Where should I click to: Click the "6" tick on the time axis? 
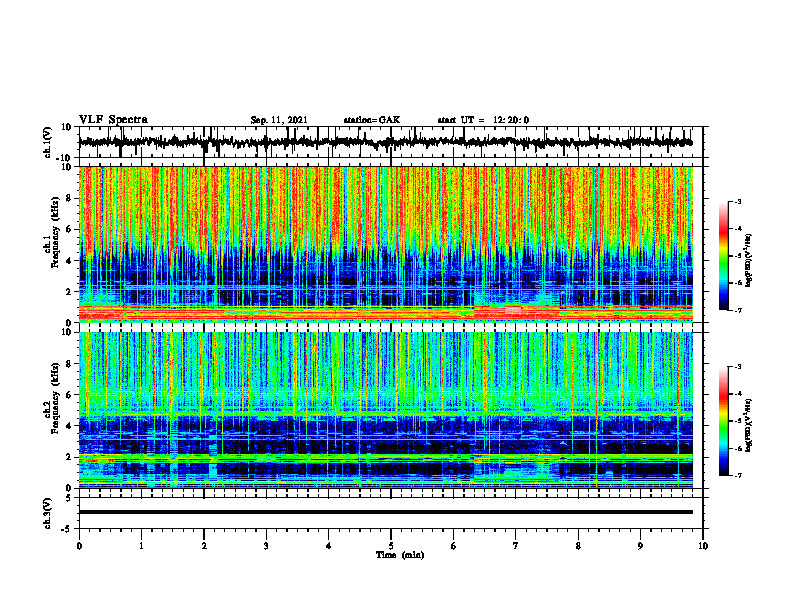(454, 546)
